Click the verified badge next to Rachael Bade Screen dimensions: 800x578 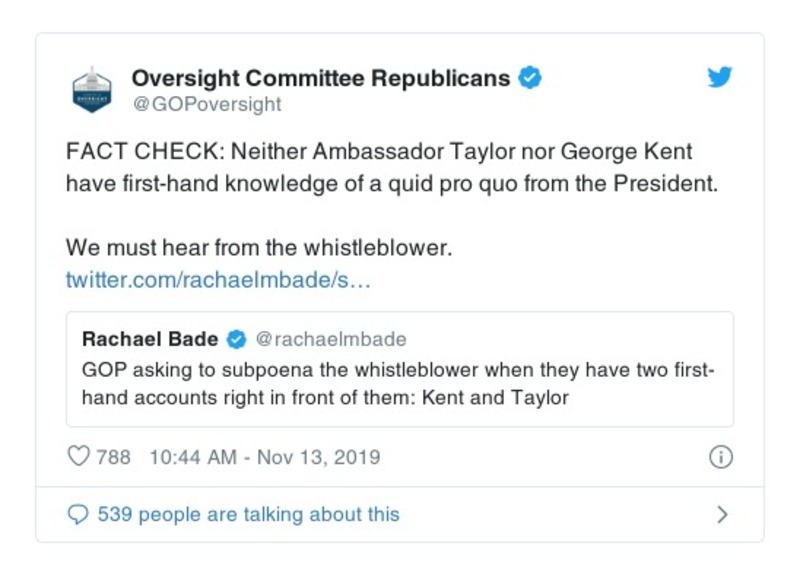pos(238,339)
